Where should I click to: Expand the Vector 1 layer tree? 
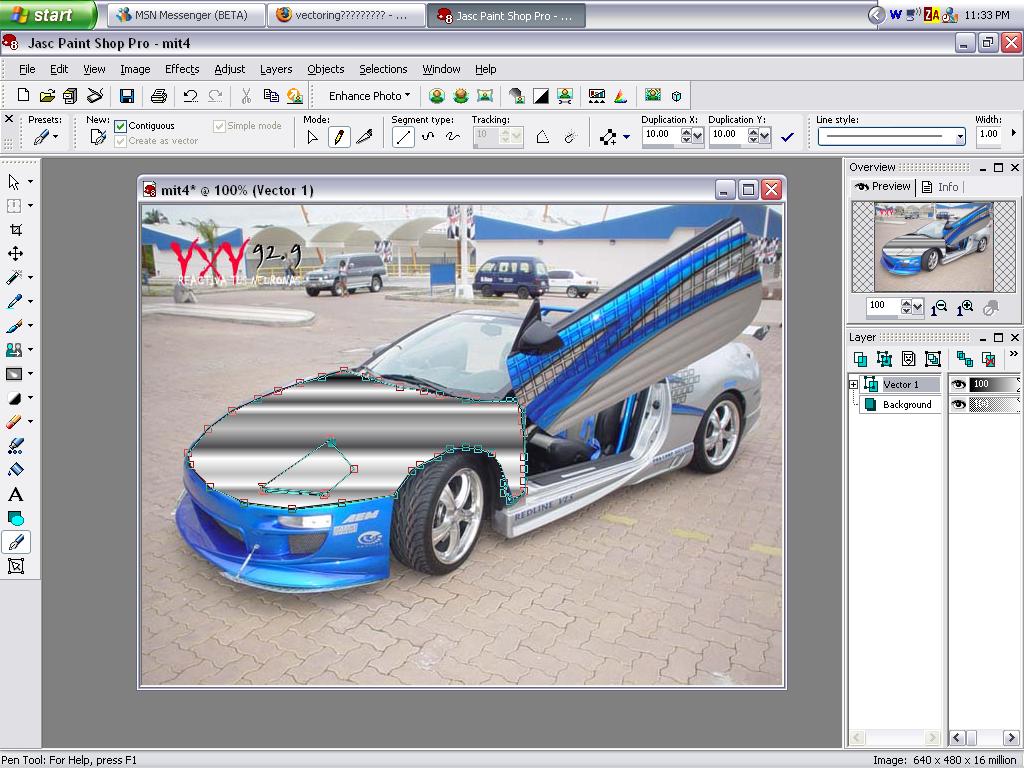[x=853, y=384]
